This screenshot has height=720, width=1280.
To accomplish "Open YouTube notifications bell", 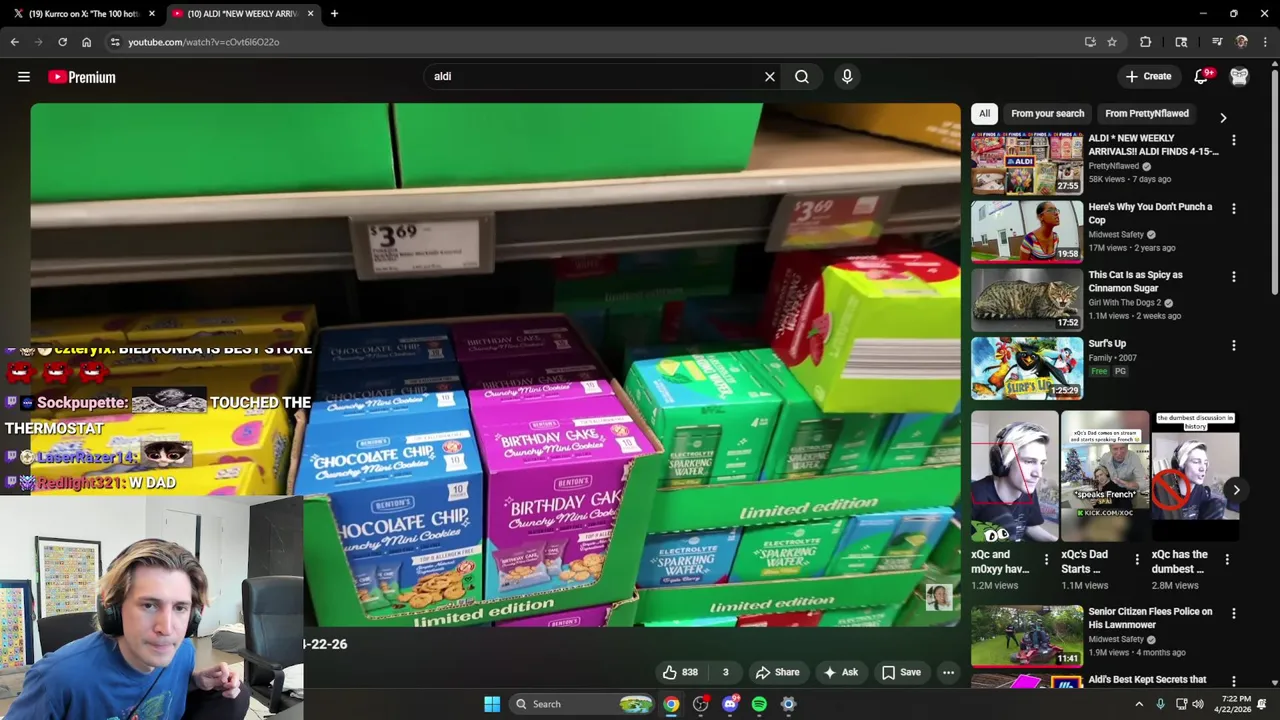I will coord(1202,76).
